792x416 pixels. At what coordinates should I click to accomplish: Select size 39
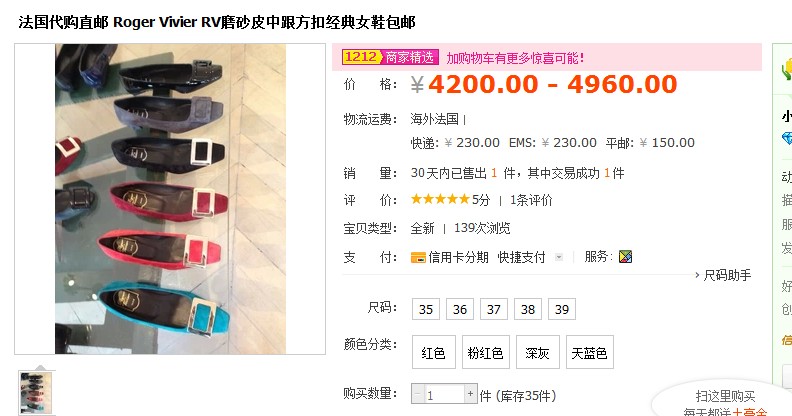[x=562, y=309]
